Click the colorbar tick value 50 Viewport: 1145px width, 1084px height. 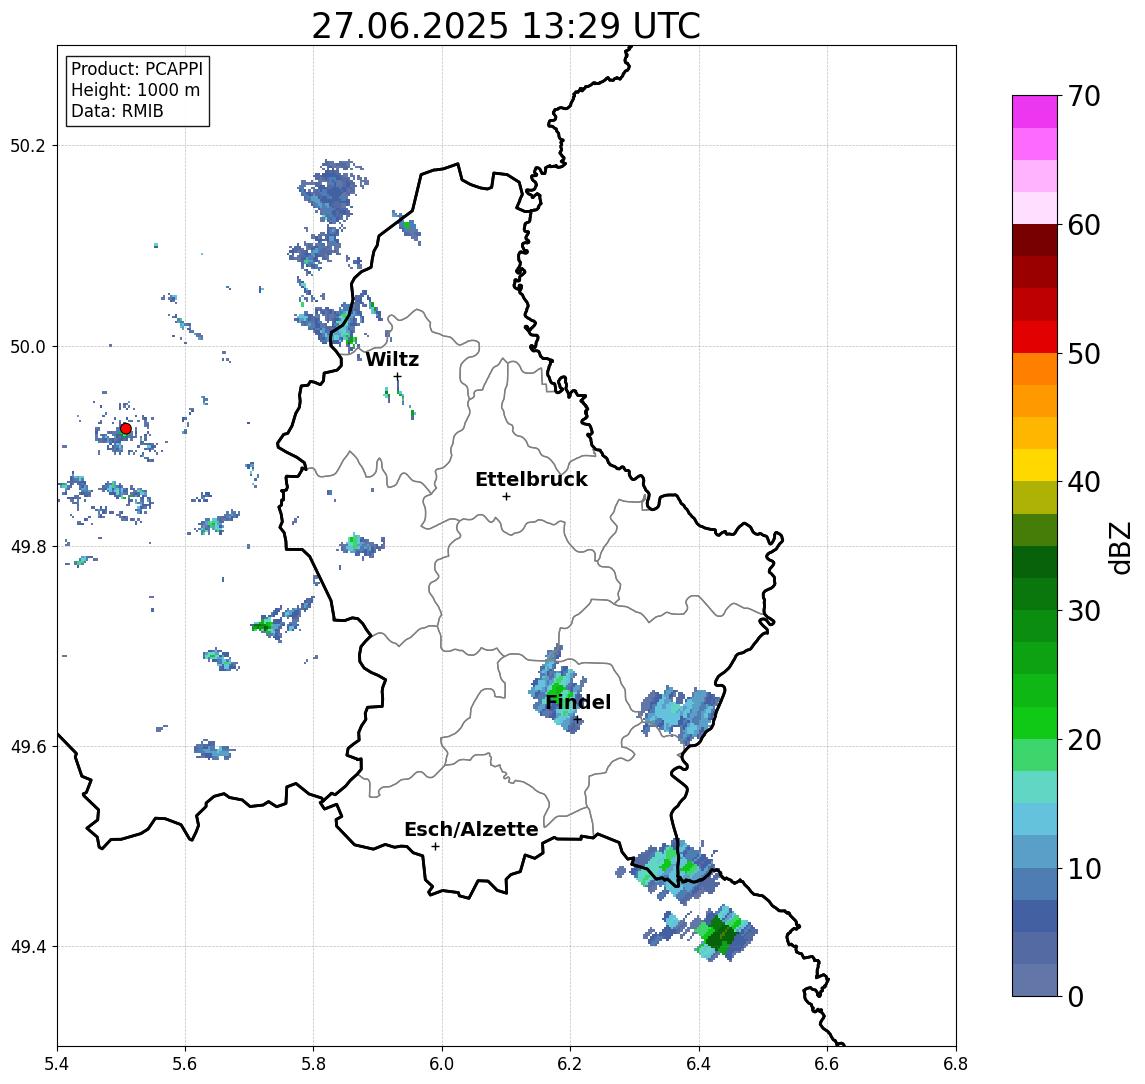pyautogui.click(x=1084, y=354)
